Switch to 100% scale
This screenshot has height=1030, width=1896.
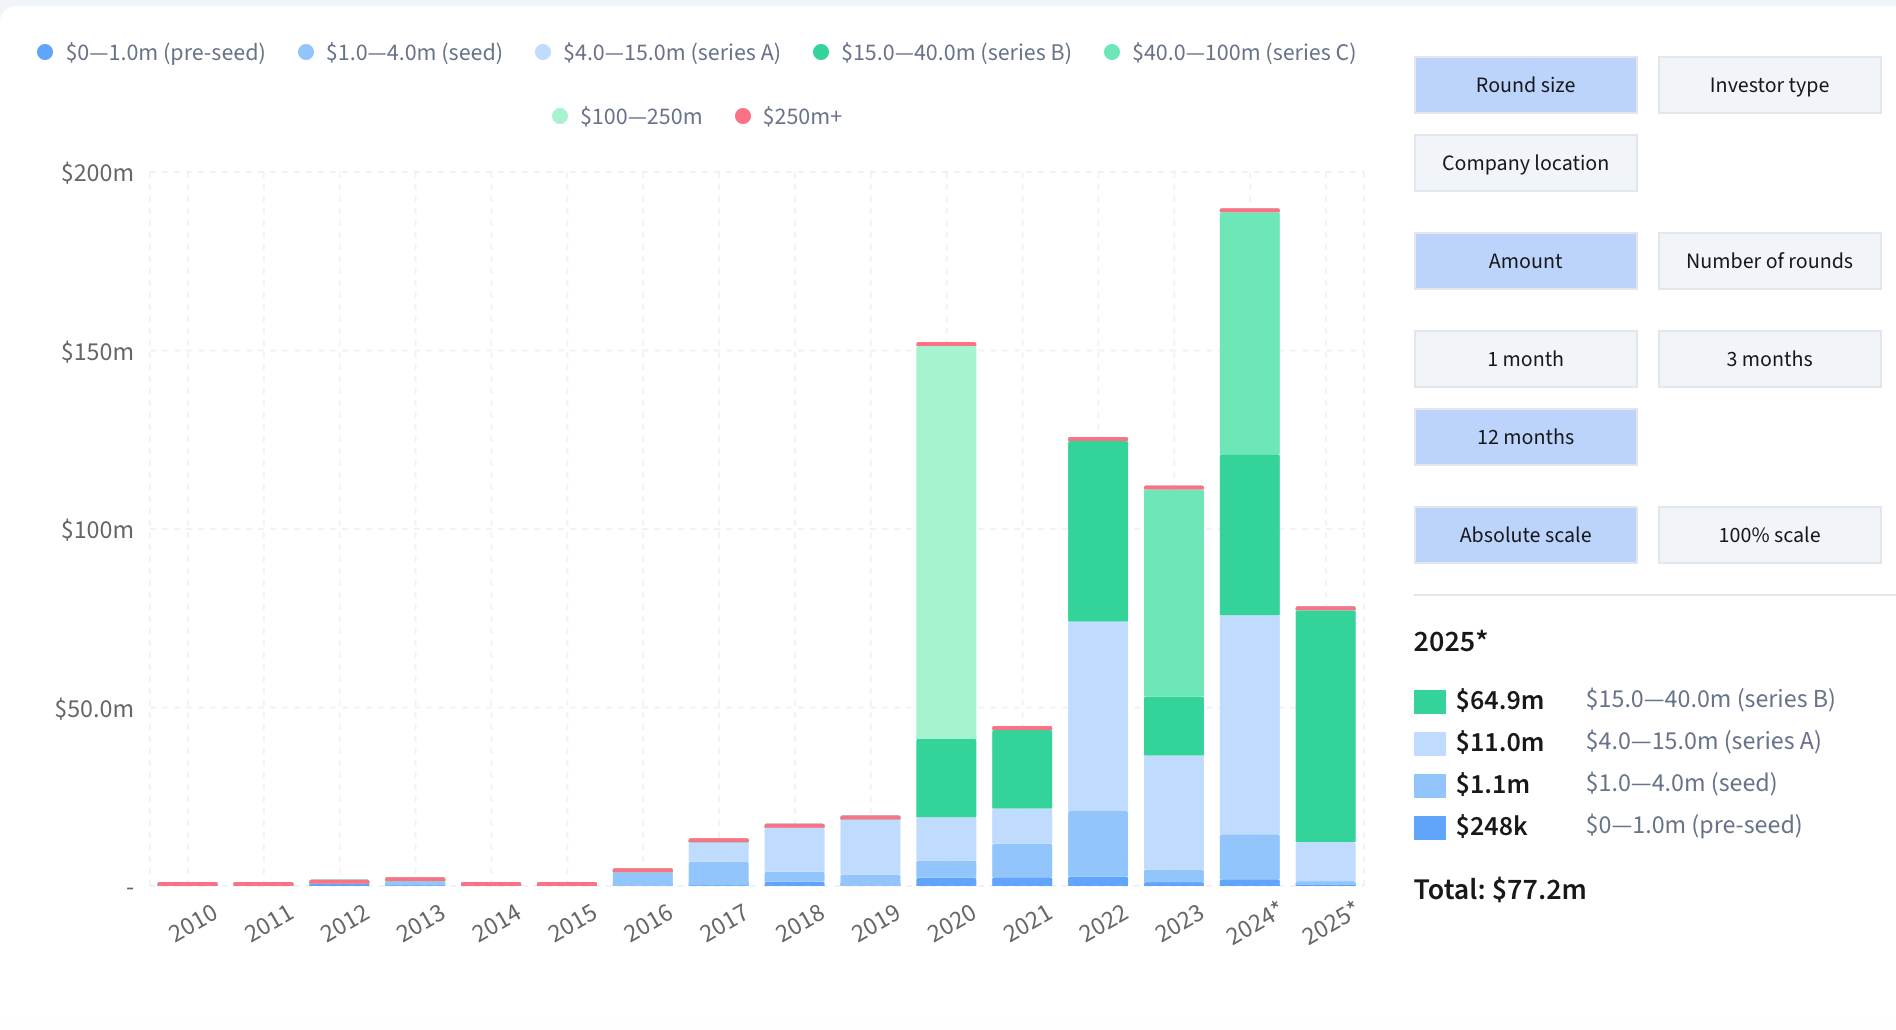[1769, 535]
